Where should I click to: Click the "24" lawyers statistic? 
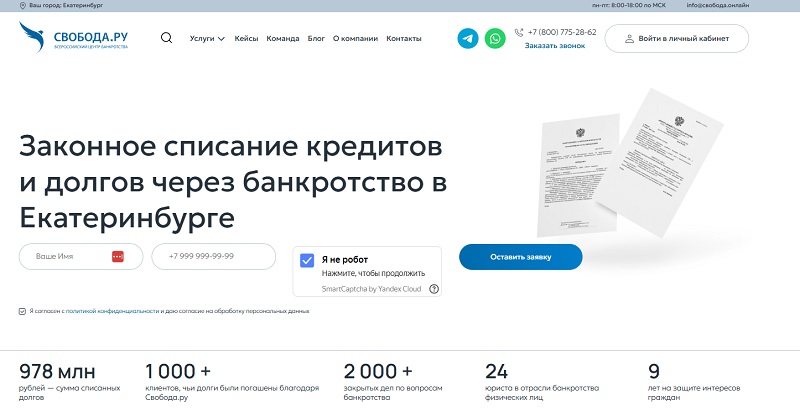point(496,371)
